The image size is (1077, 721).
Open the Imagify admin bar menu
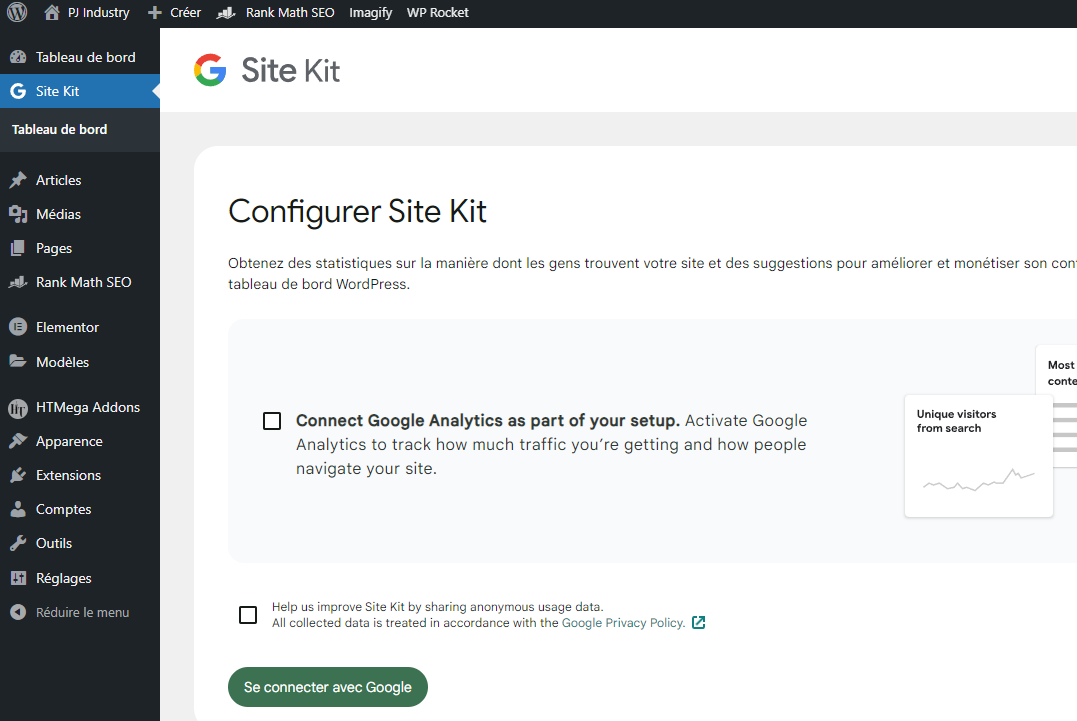tap(370, 13)
